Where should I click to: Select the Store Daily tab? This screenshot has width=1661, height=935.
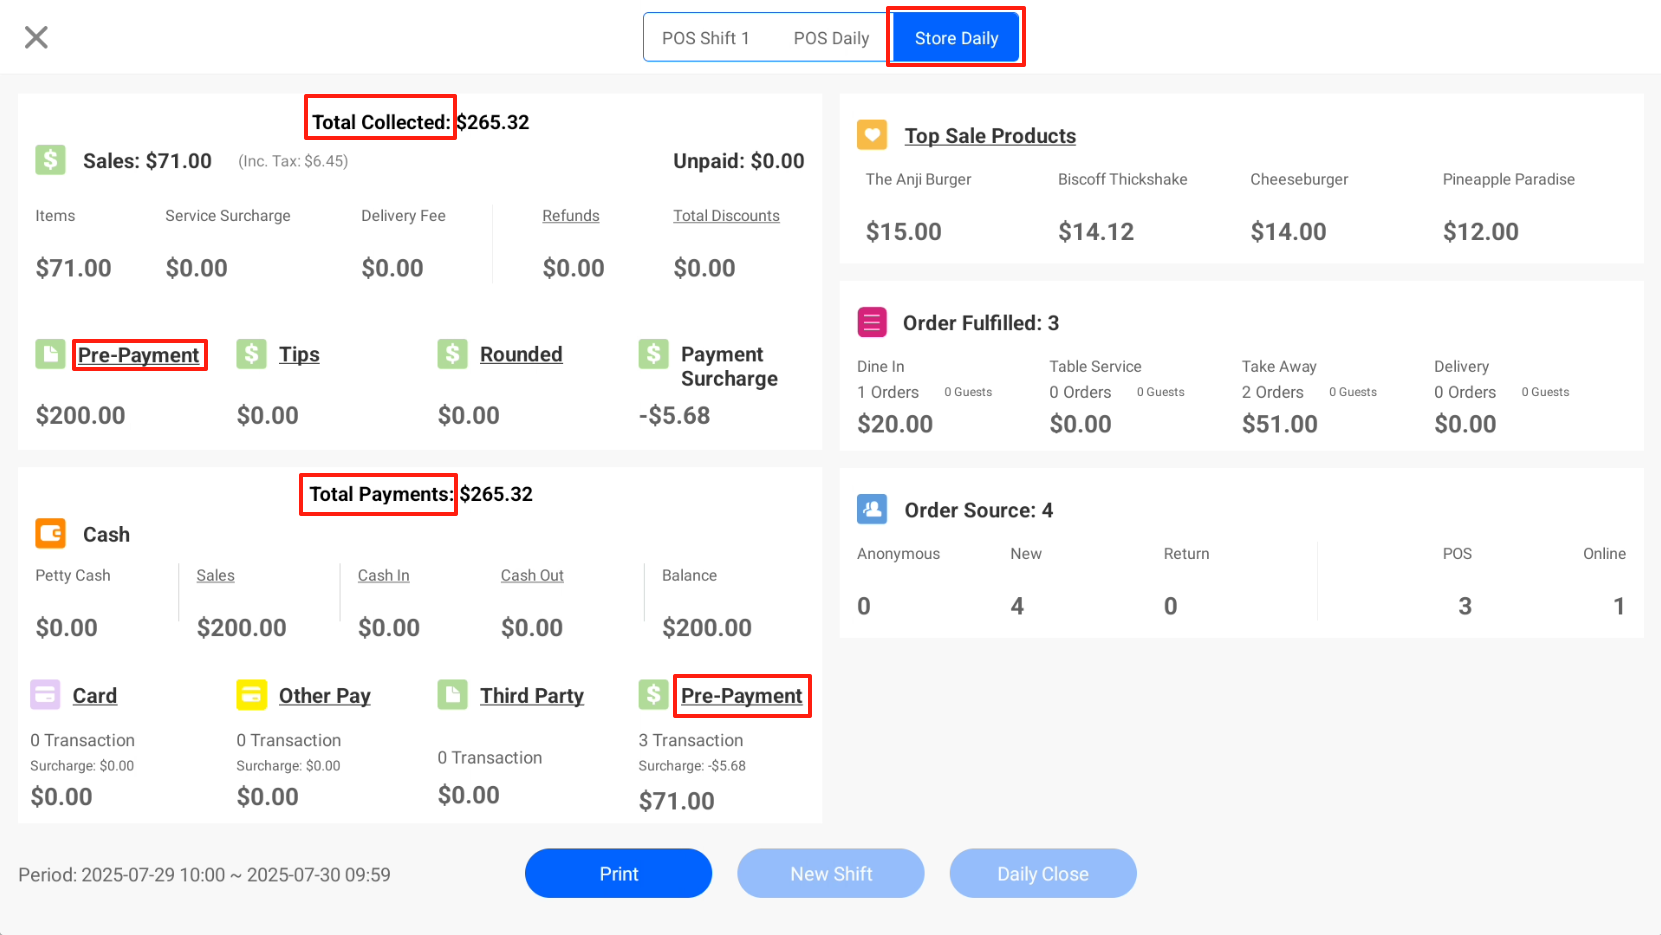[956, 38]
